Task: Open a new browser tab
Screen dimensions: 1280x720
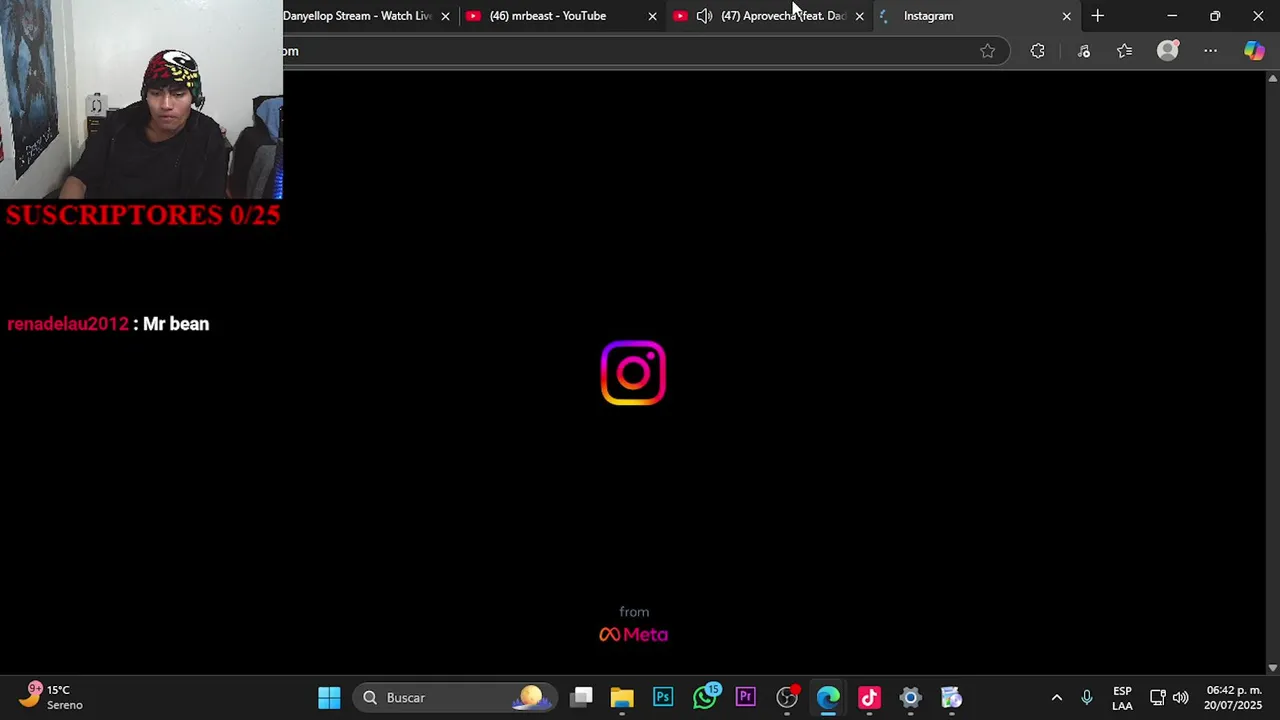Action: tap(1098, 16)
